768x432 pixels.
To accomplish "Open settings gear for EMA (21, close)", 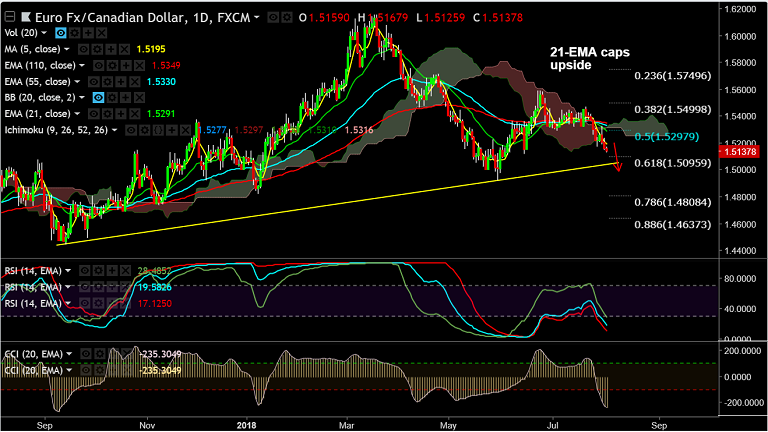I will point(107,114).
